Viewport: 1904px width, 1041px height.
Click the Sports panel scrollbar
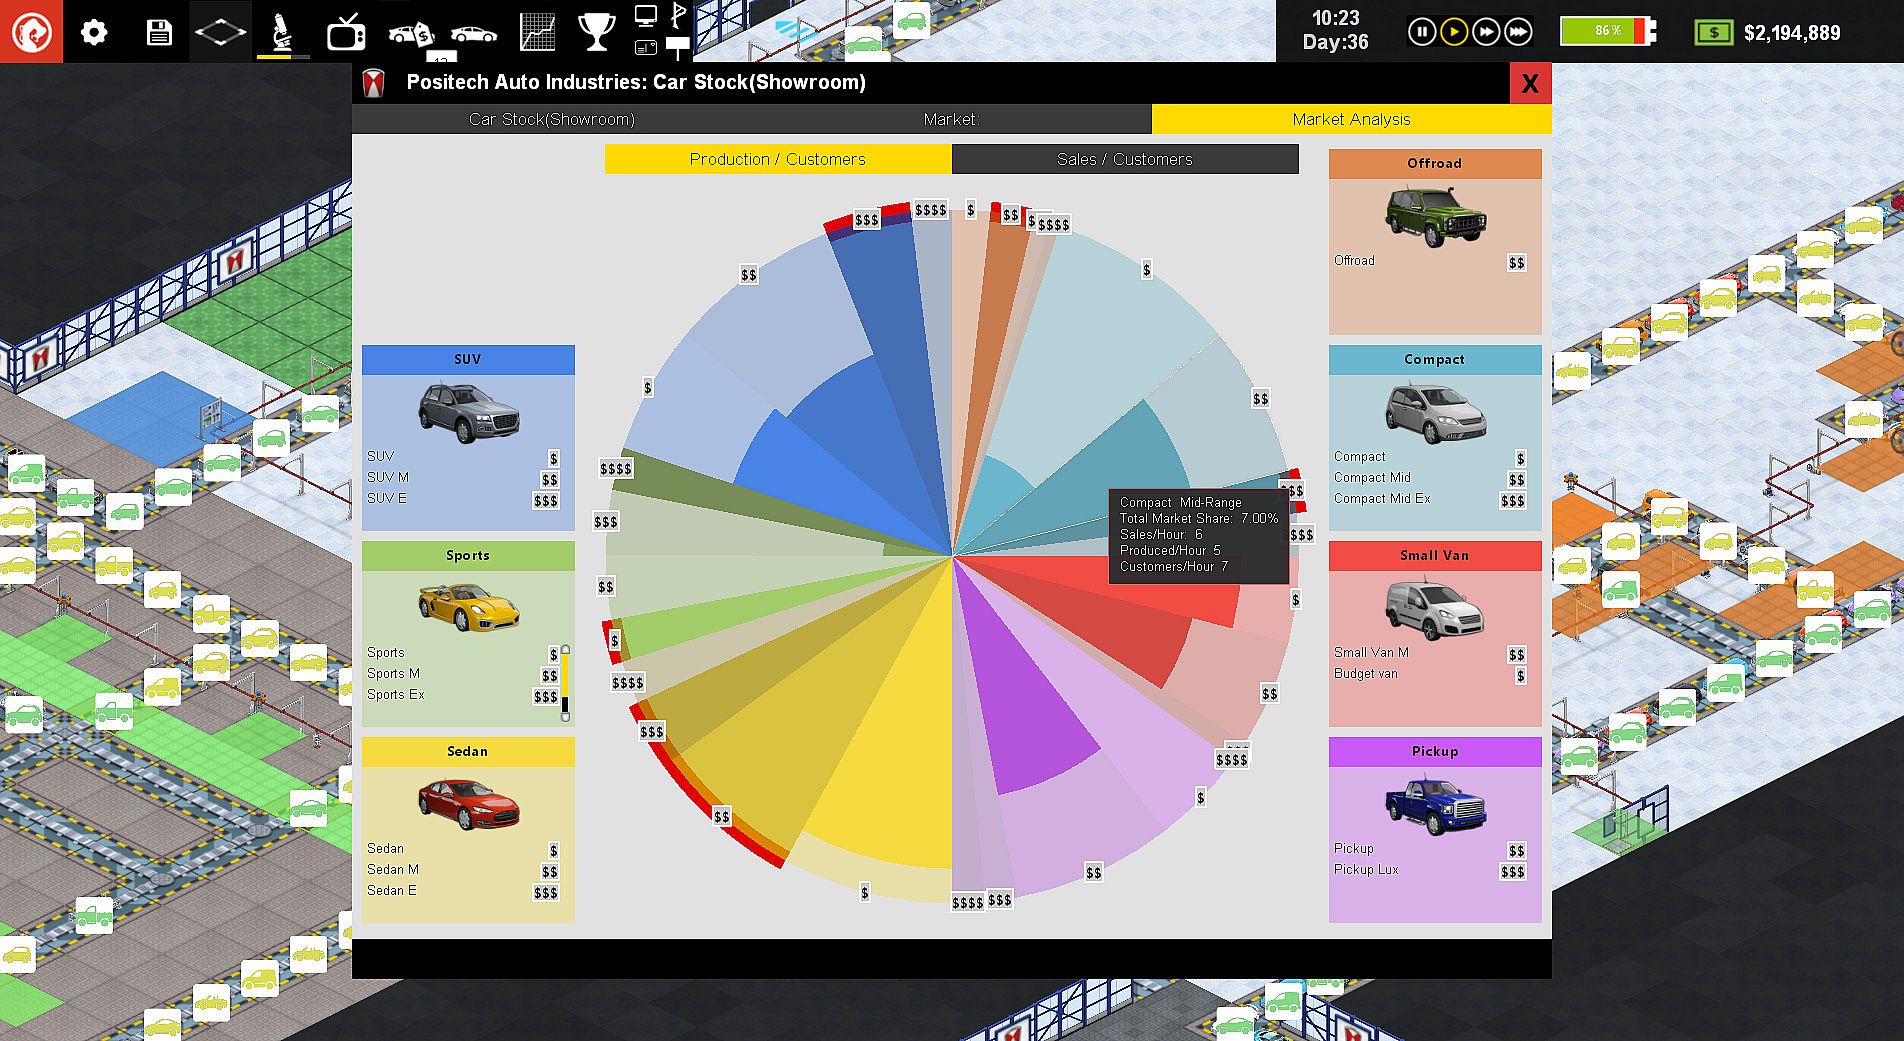tap(565, 683)
